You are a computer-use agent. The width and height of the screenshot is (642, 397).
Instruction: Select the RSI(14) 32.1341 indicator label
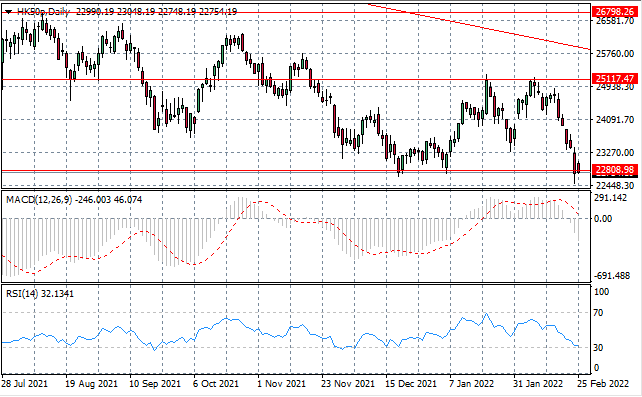click(40, 294)
